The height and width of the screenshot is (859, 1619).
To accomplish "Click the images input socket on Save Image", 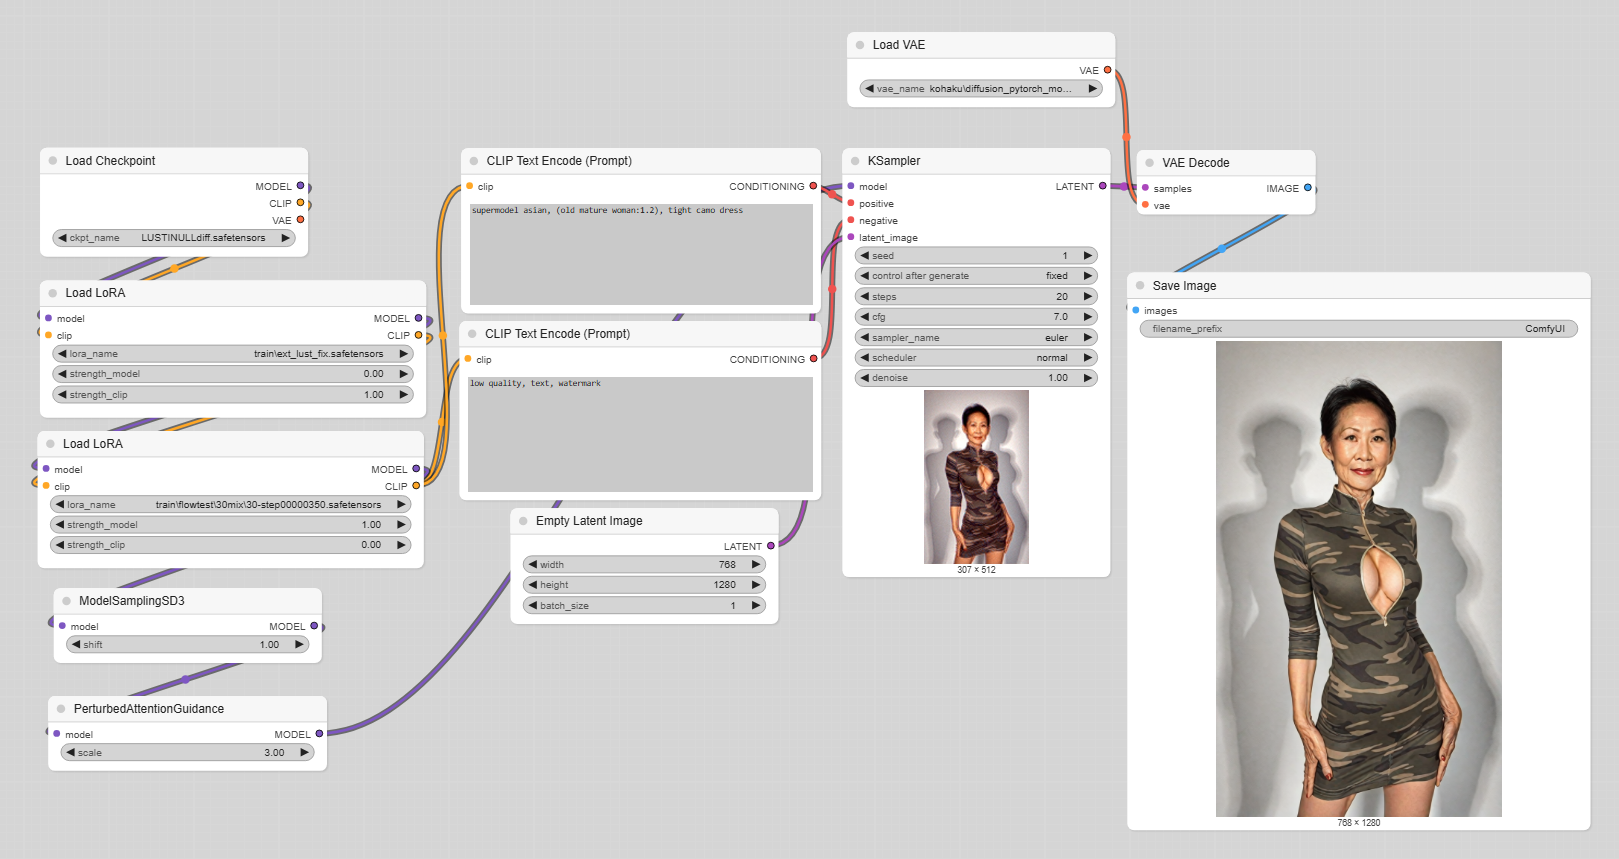I will coord(1136,310).
